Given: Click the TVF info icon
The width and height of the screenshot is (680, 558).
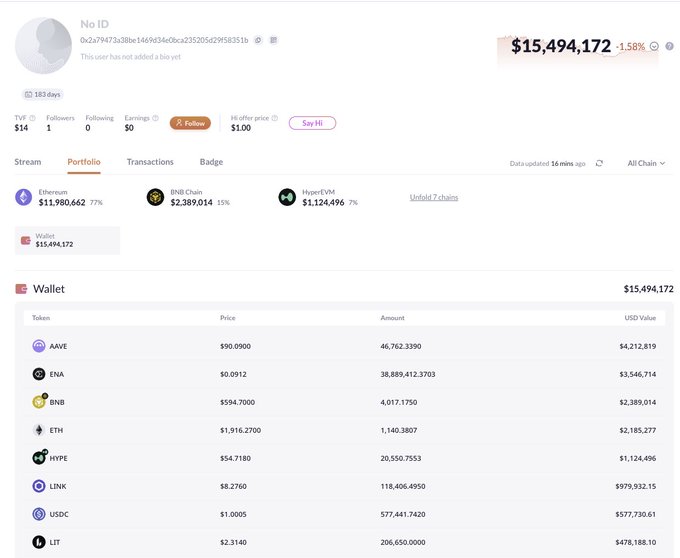Looking at the screenshot, I should tap(33, 118).
